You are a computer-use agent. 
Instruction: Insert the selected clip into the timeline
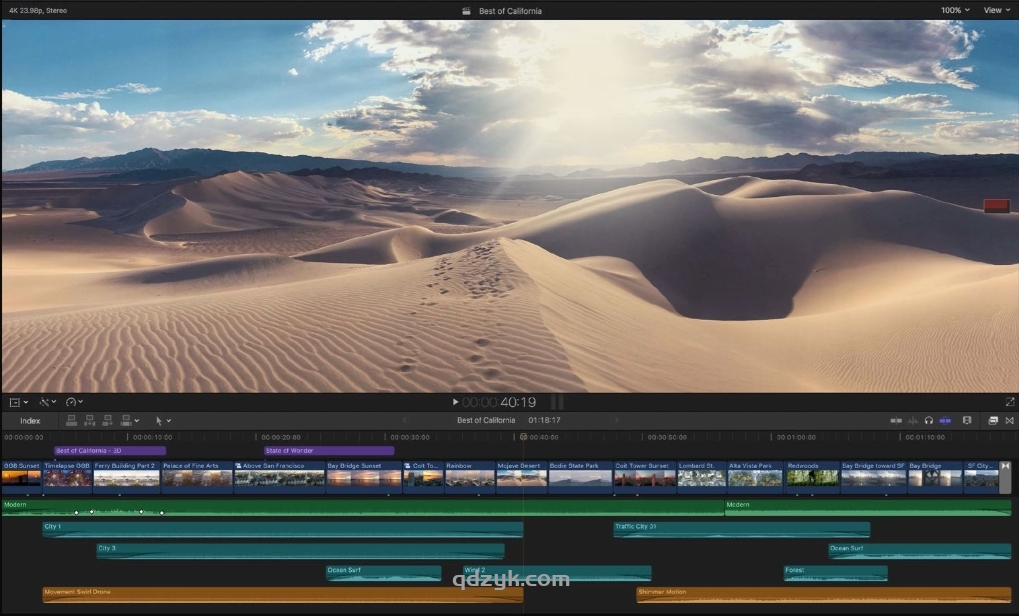90,421
